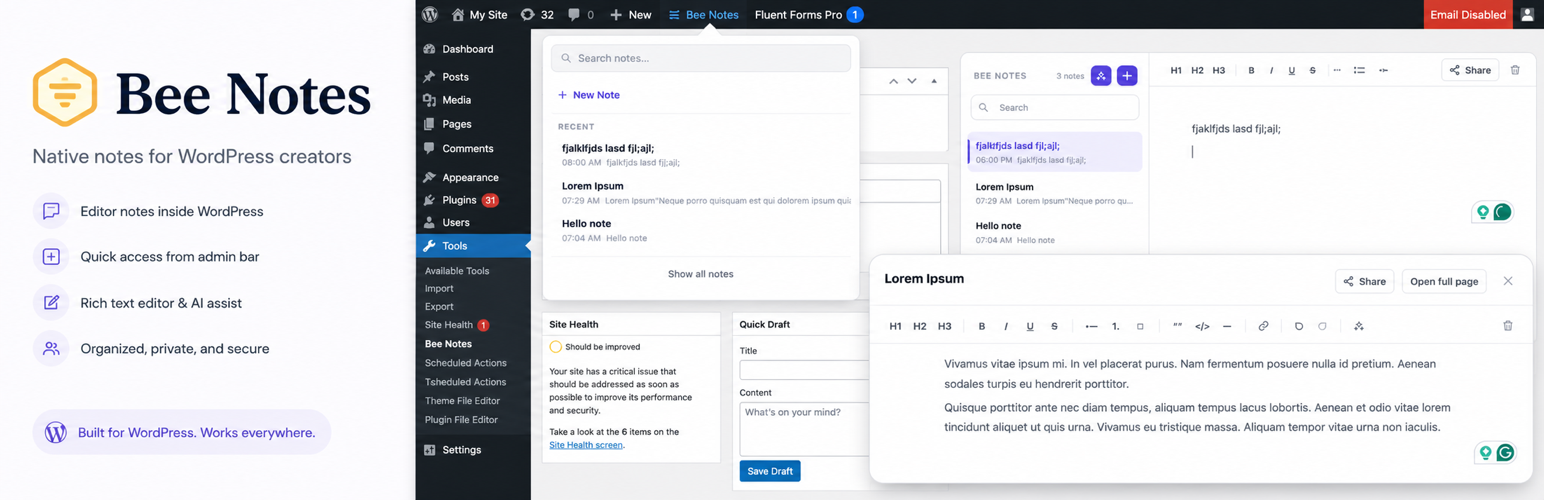Click Share in the Lorem Ipsum popup header
The image size is (1544, 500).
point(1364,281)
